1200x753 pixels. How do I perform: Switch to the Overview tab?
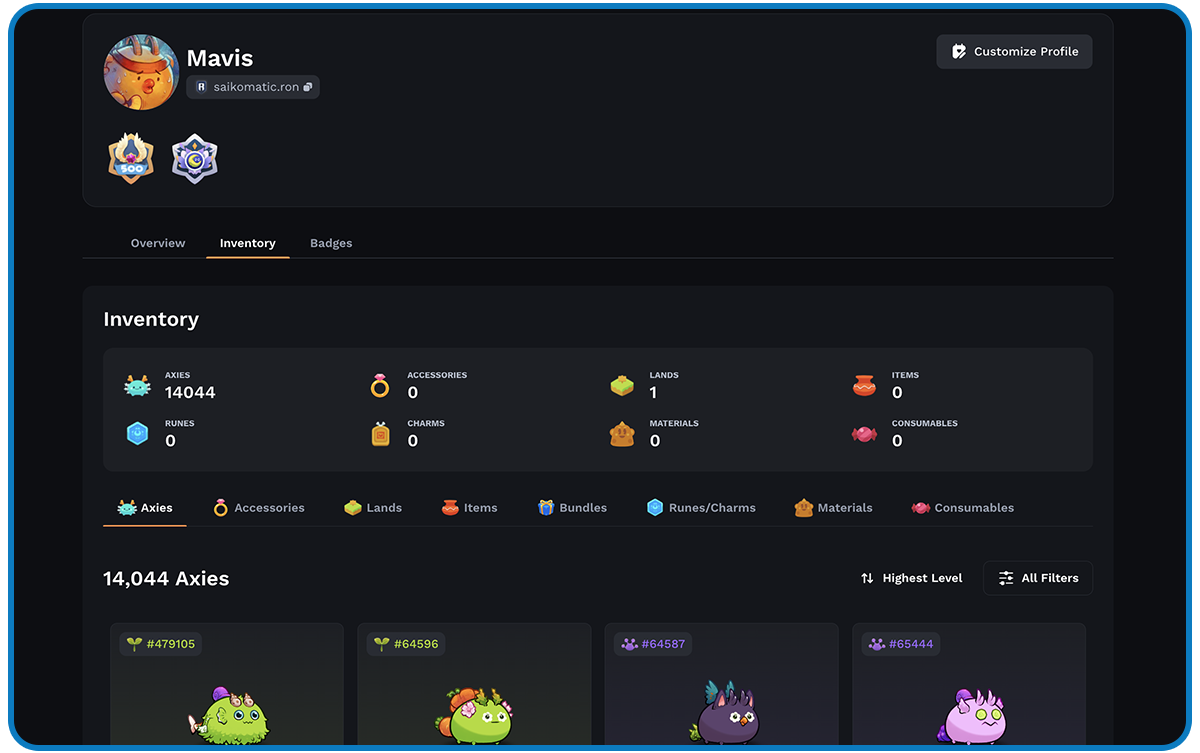[158, 243]
